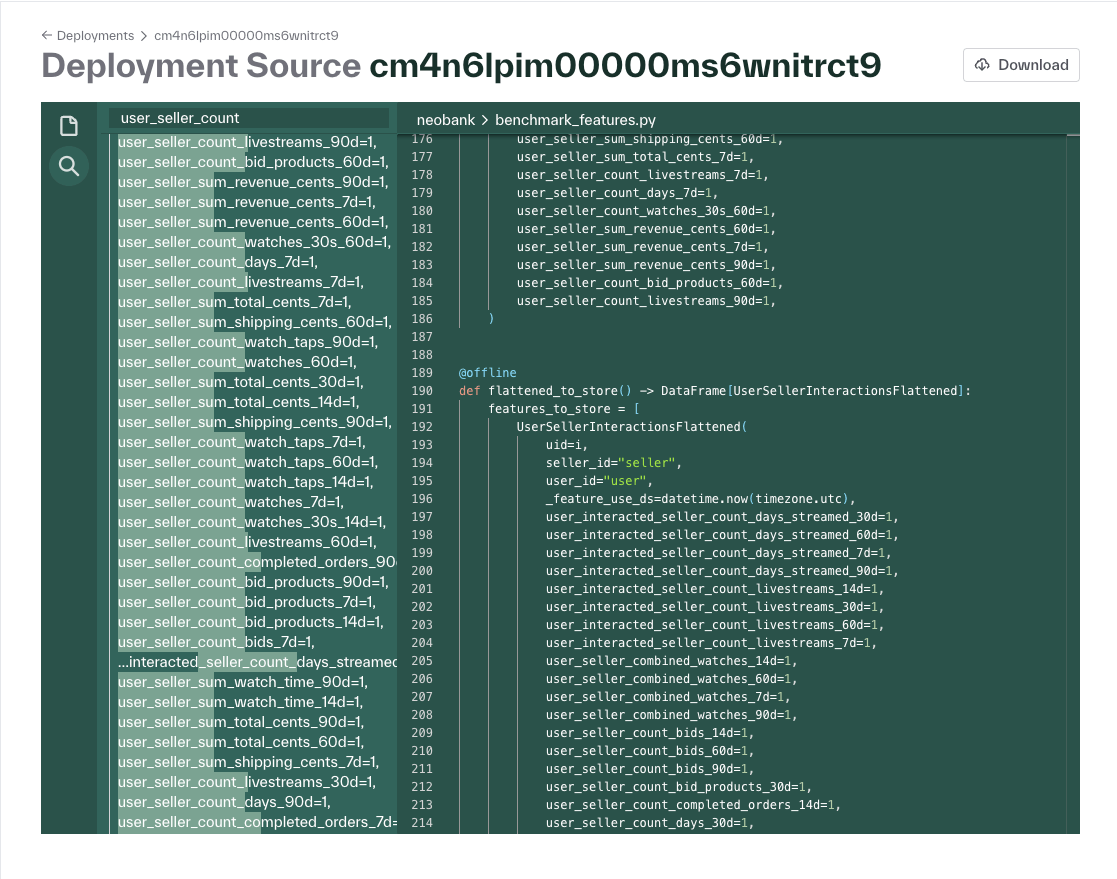Select the search magnifier icon in sidebar
1117x879 pixels.
click(x=69, y=166)
